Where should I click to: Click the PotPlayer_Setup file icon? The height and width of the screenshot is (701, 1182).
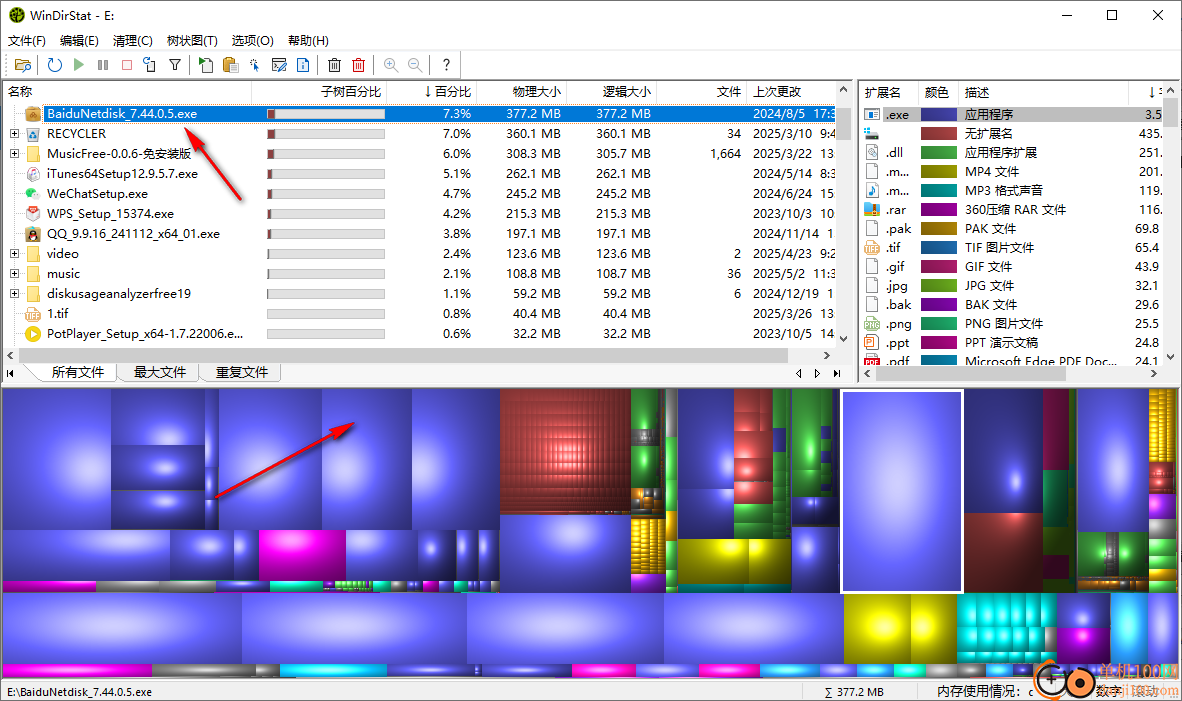[33, 334]
